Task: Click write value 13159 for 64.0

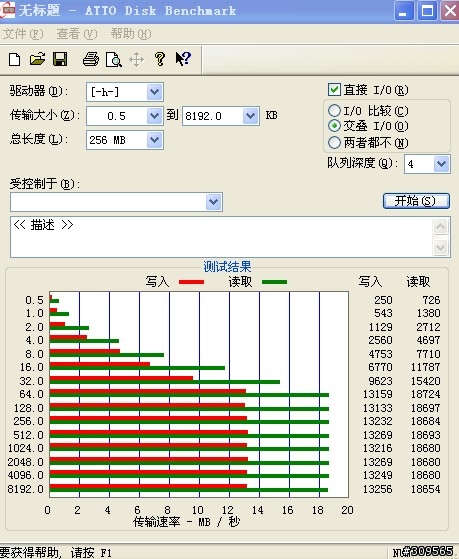Action: coord(378,394)
